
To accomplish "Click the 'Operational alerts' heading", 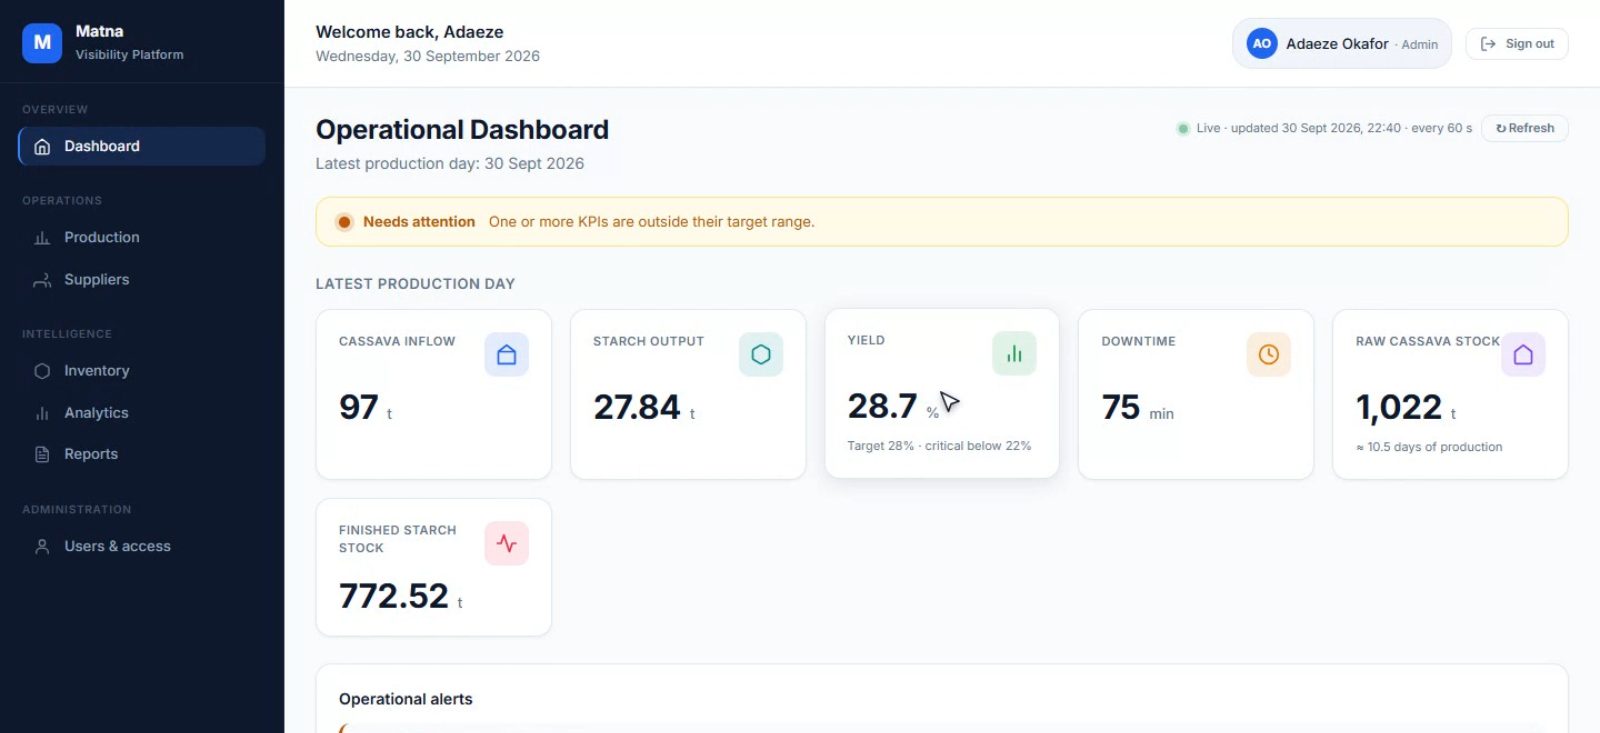I will click(406, 699).
